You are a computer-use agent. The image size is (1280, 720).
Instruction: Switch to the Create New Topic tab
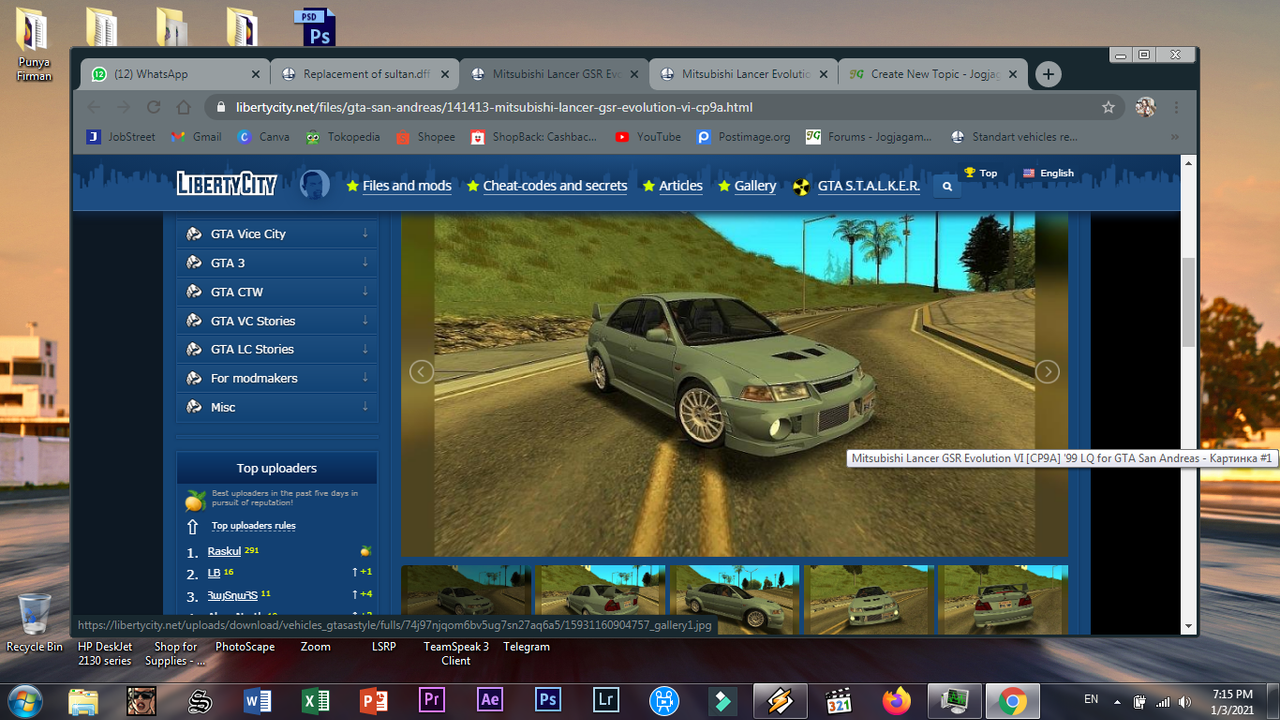click(933, 74)
